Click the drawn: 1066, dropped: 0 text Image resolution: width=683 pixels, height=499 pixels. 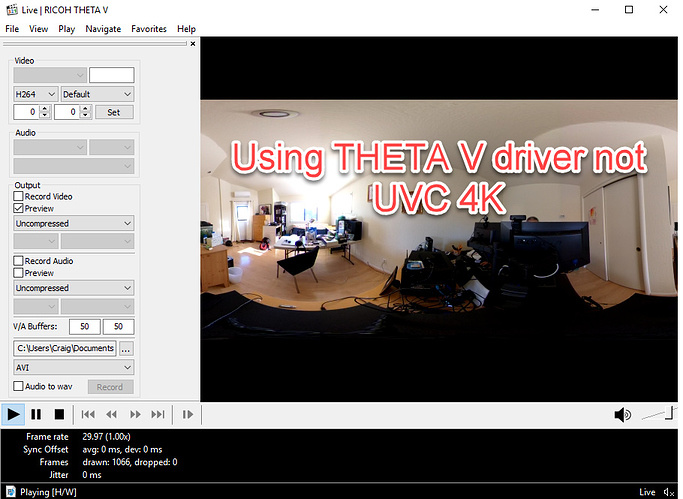[130, 462]
